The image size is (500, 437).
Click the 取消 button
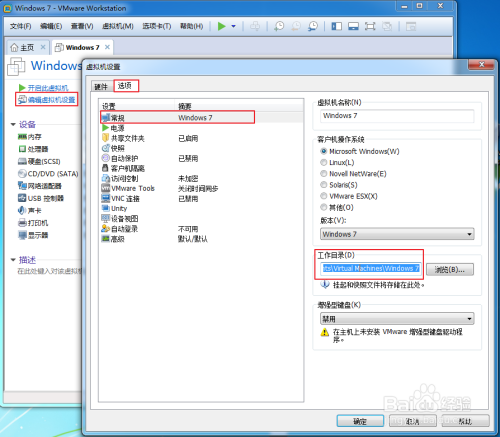(413, 421)
